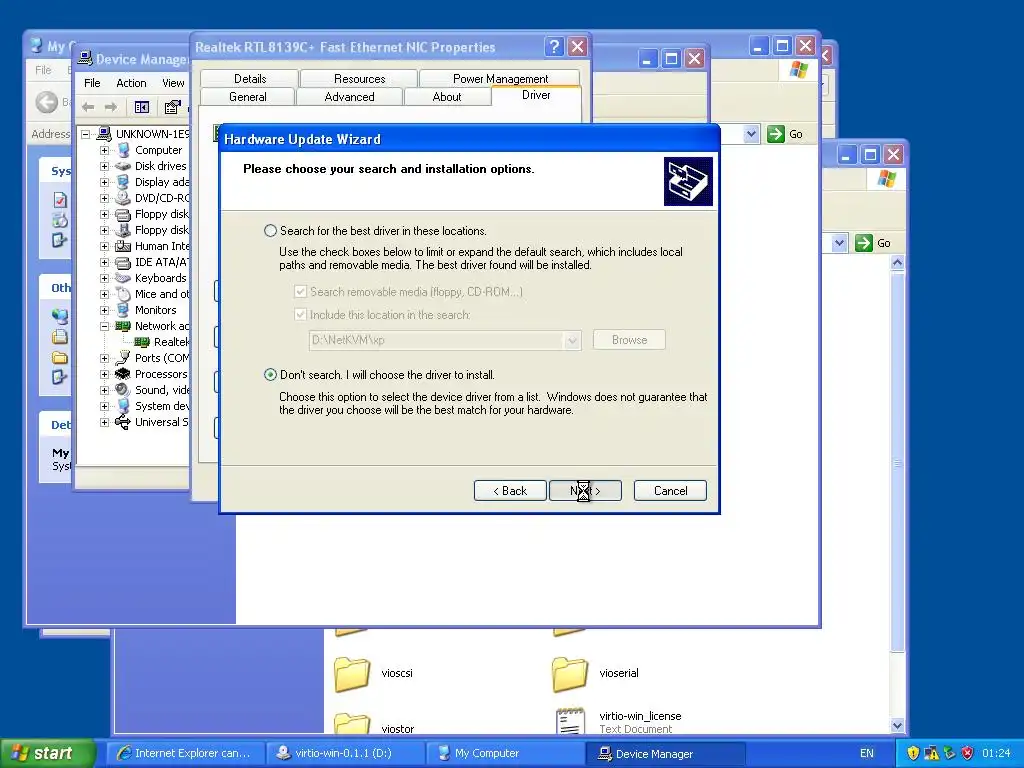Image resolution: width=1024 pixels, height=768 pixels.
Task: Expand the Keyboards node
Action: pyautogui.click(x=104, y=278)
